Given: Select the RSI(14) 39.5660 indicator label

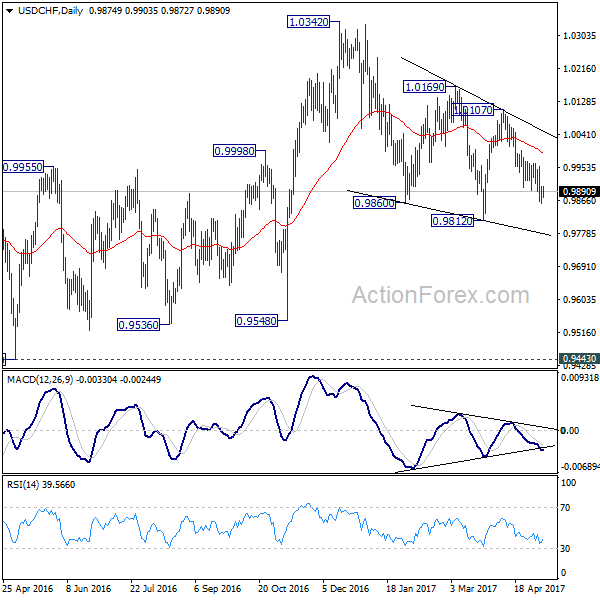Looking at the screenshot, I should 41,484.
